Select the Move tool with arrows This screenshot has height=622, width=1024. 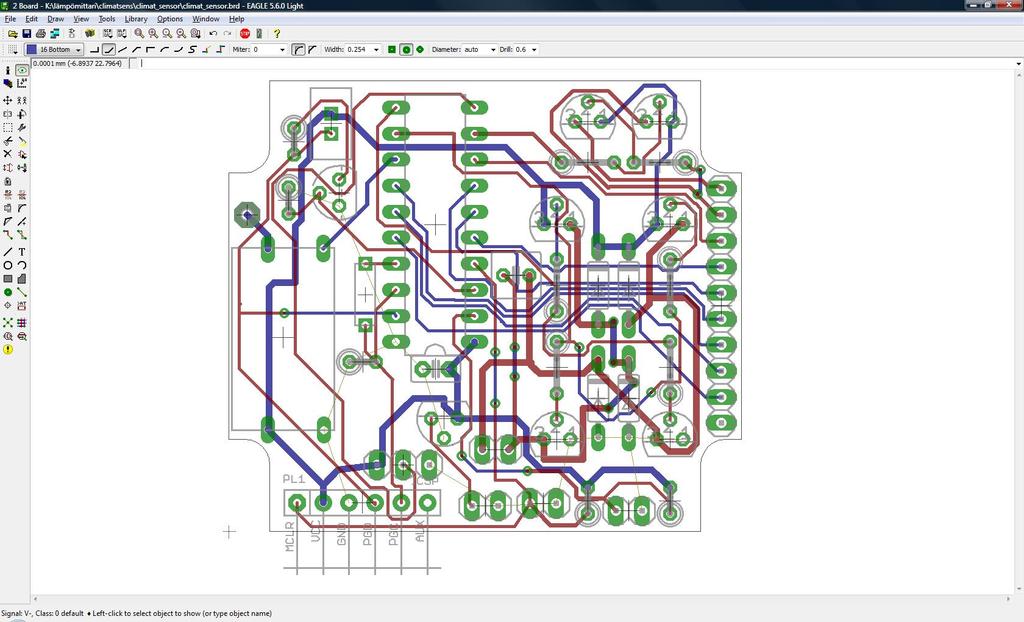pos(8,101)
